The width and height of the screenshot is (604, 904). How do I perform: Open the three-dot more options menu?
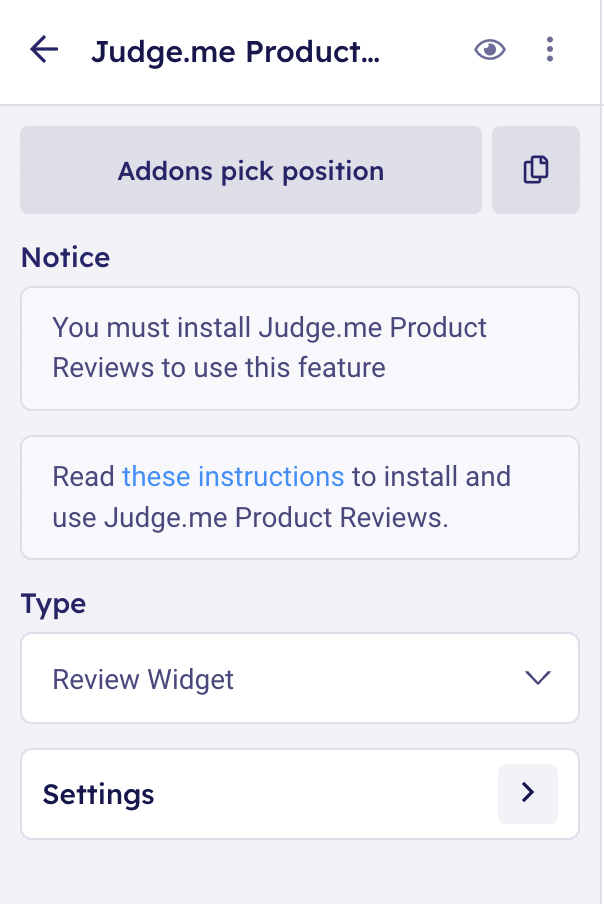coord(550,50)
